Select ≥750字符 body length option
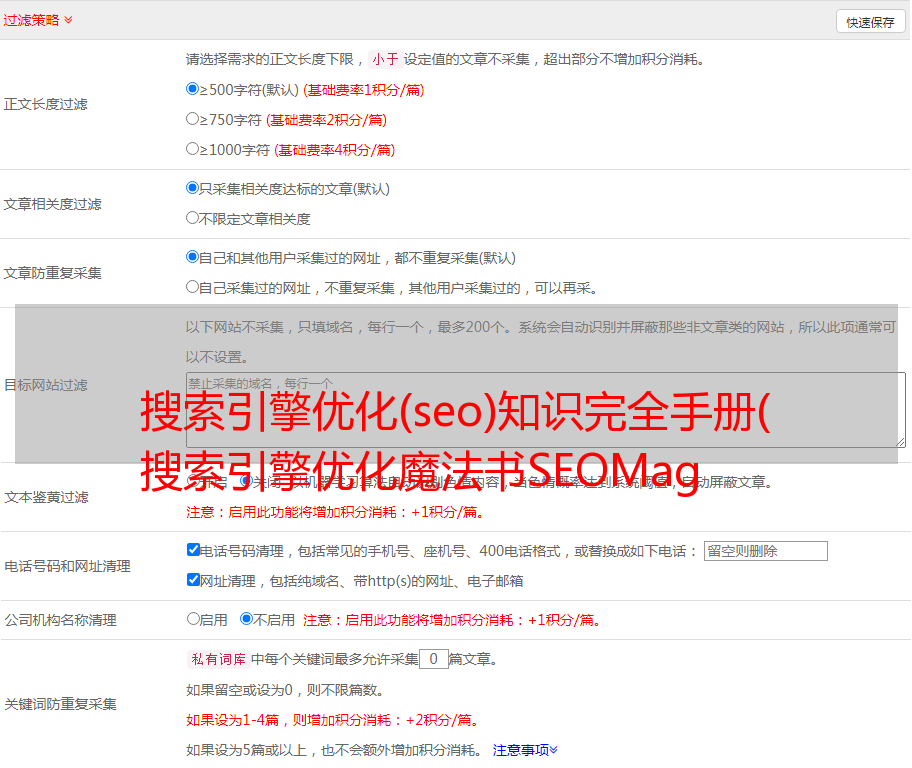Viewport: 912px width, 768px height. [x=192, y=119]
